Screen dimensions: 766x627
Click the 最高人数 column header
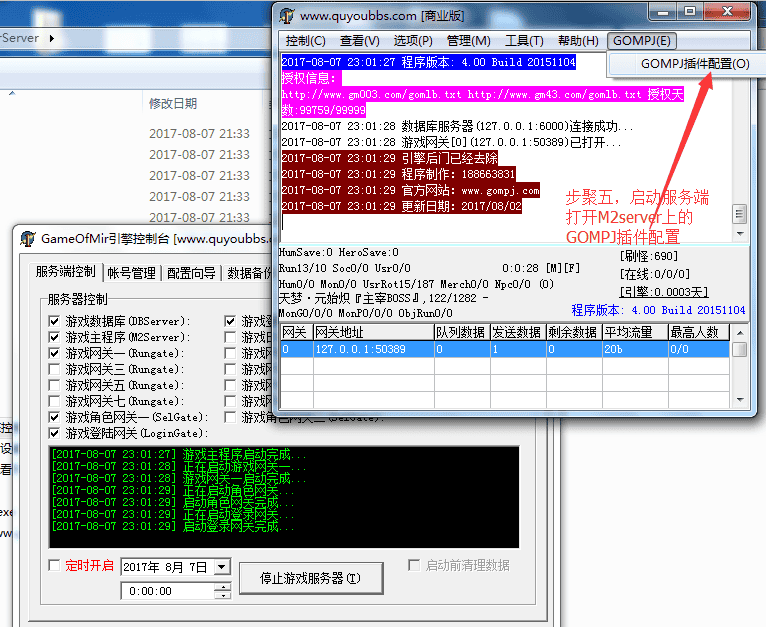coord(699,333)
